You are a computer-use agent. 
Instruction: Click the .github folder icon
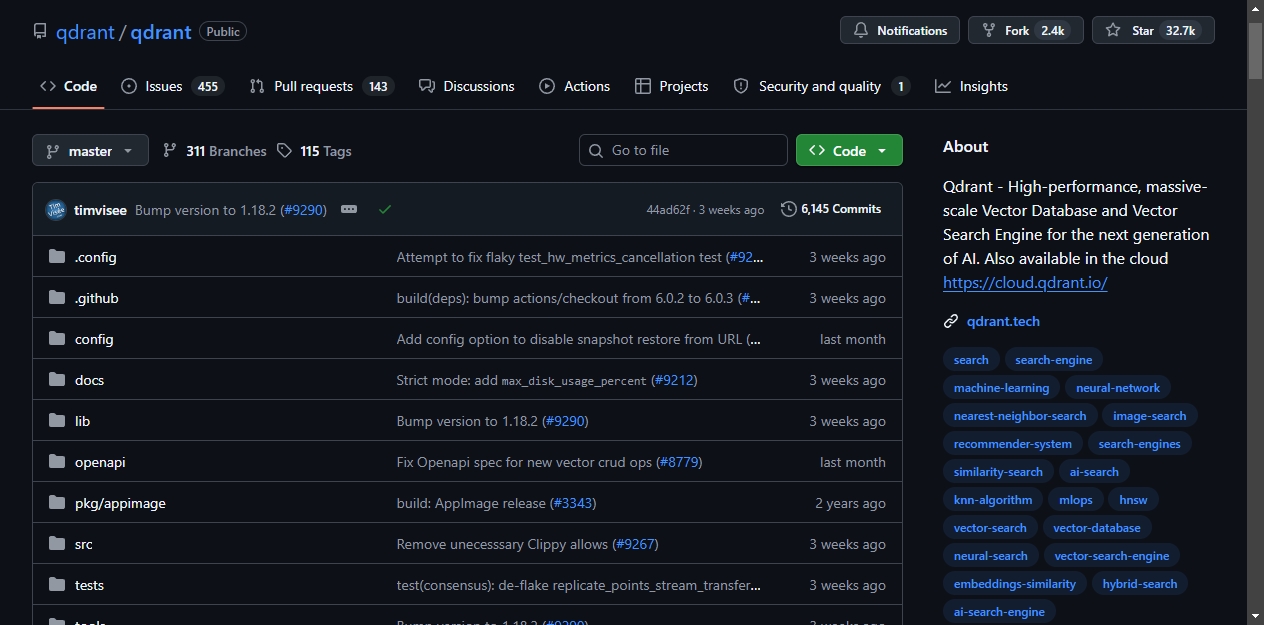pos(57,298)
